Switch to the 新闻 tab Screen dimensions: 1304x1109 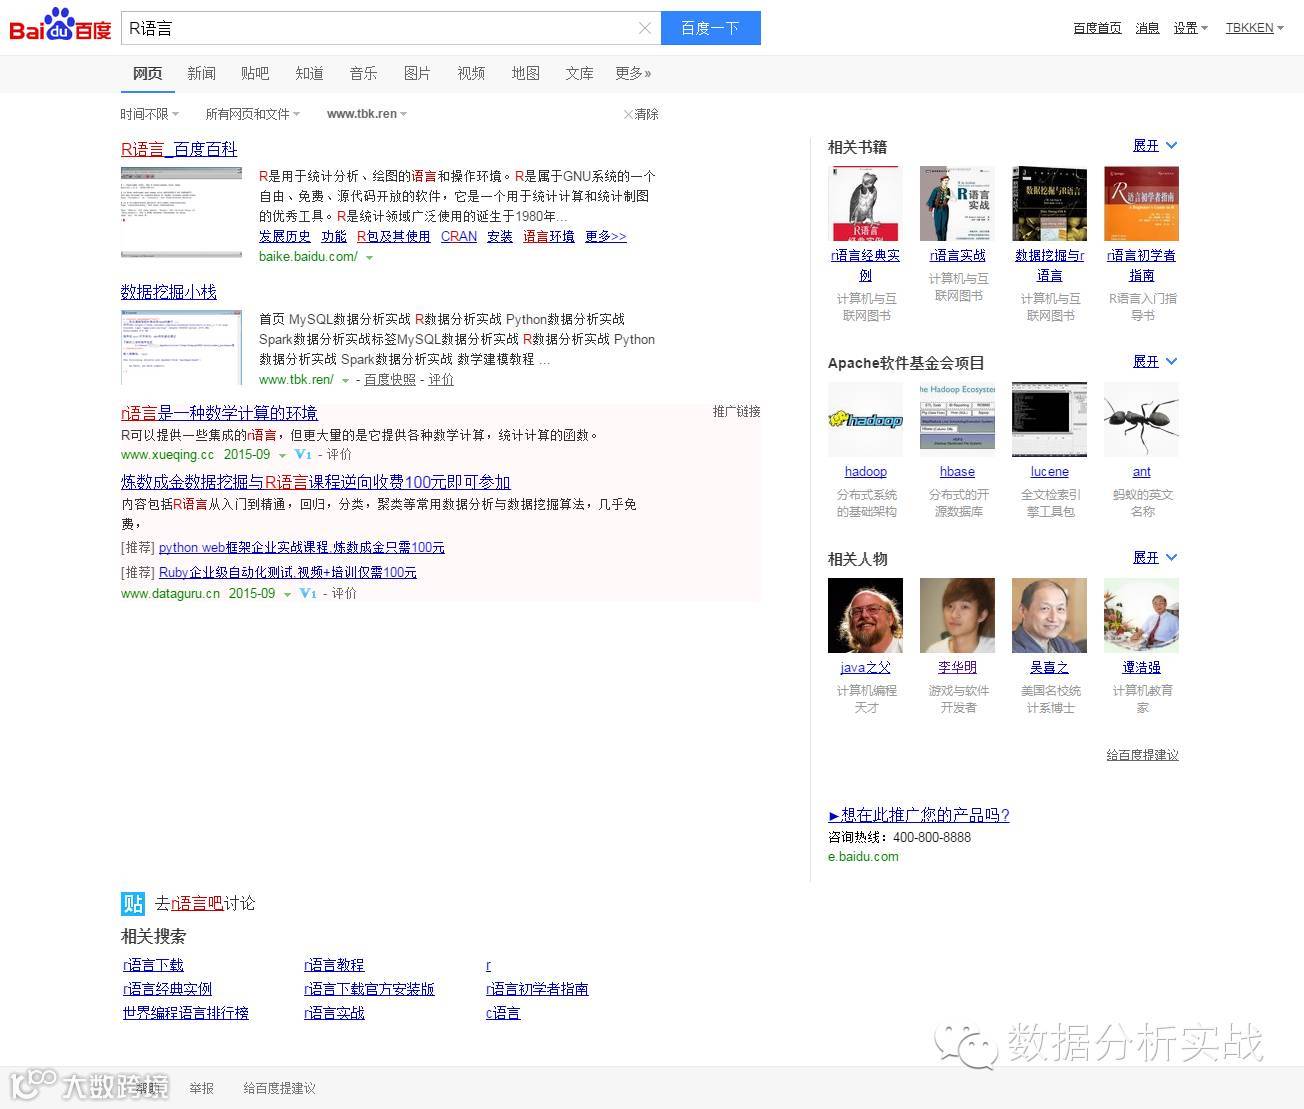201,73
